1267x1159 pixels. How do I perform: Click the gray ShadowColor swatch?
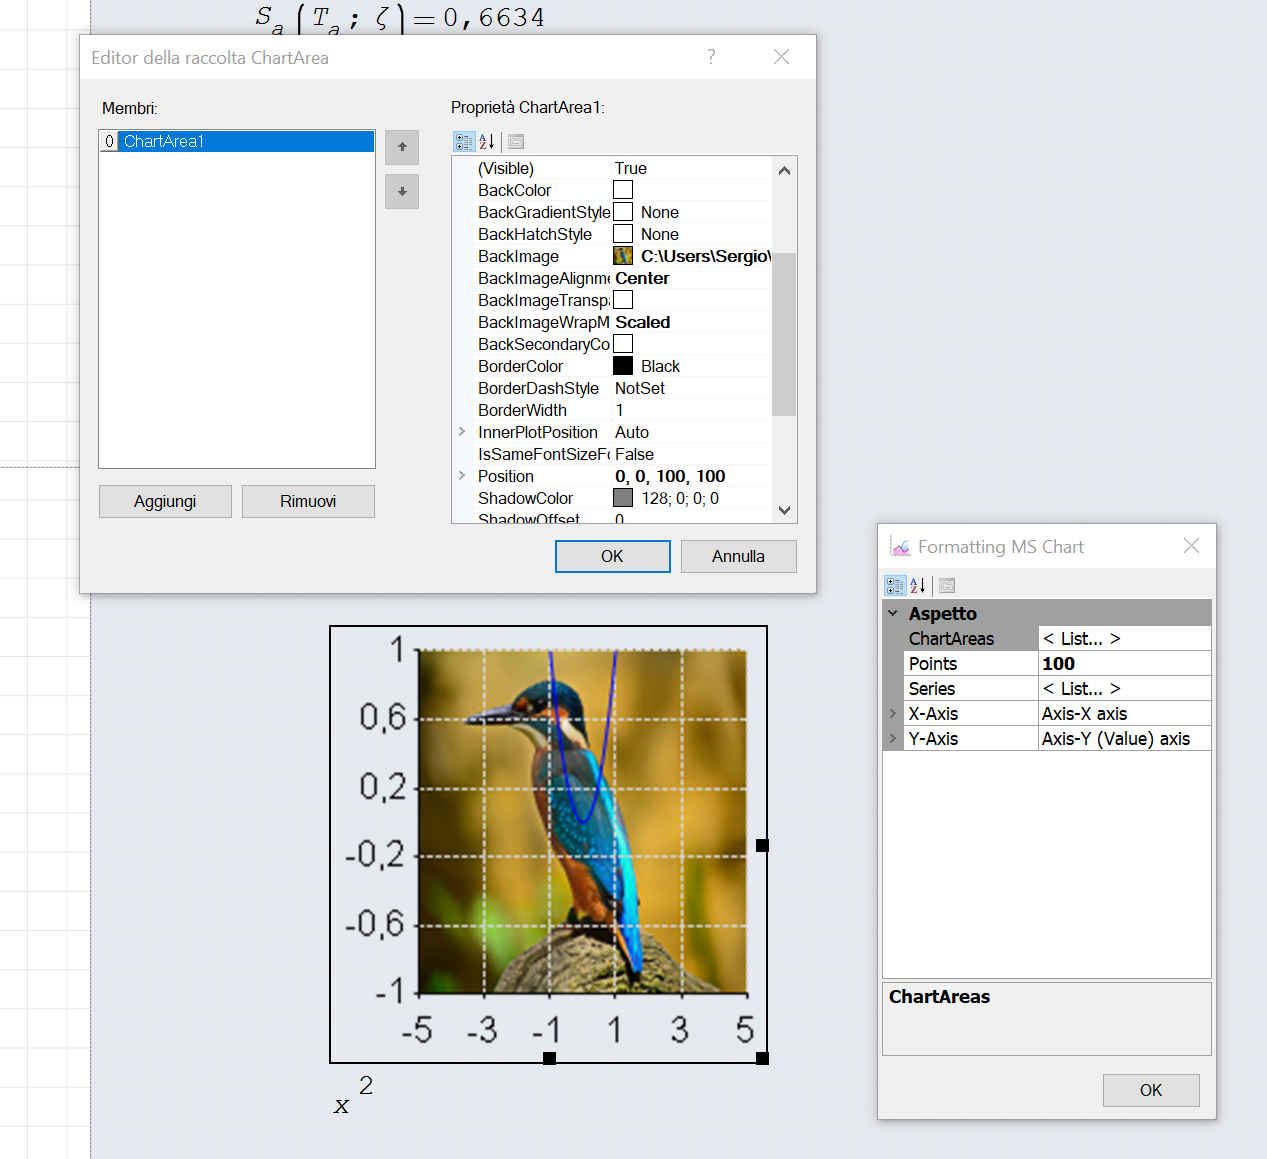623,498
